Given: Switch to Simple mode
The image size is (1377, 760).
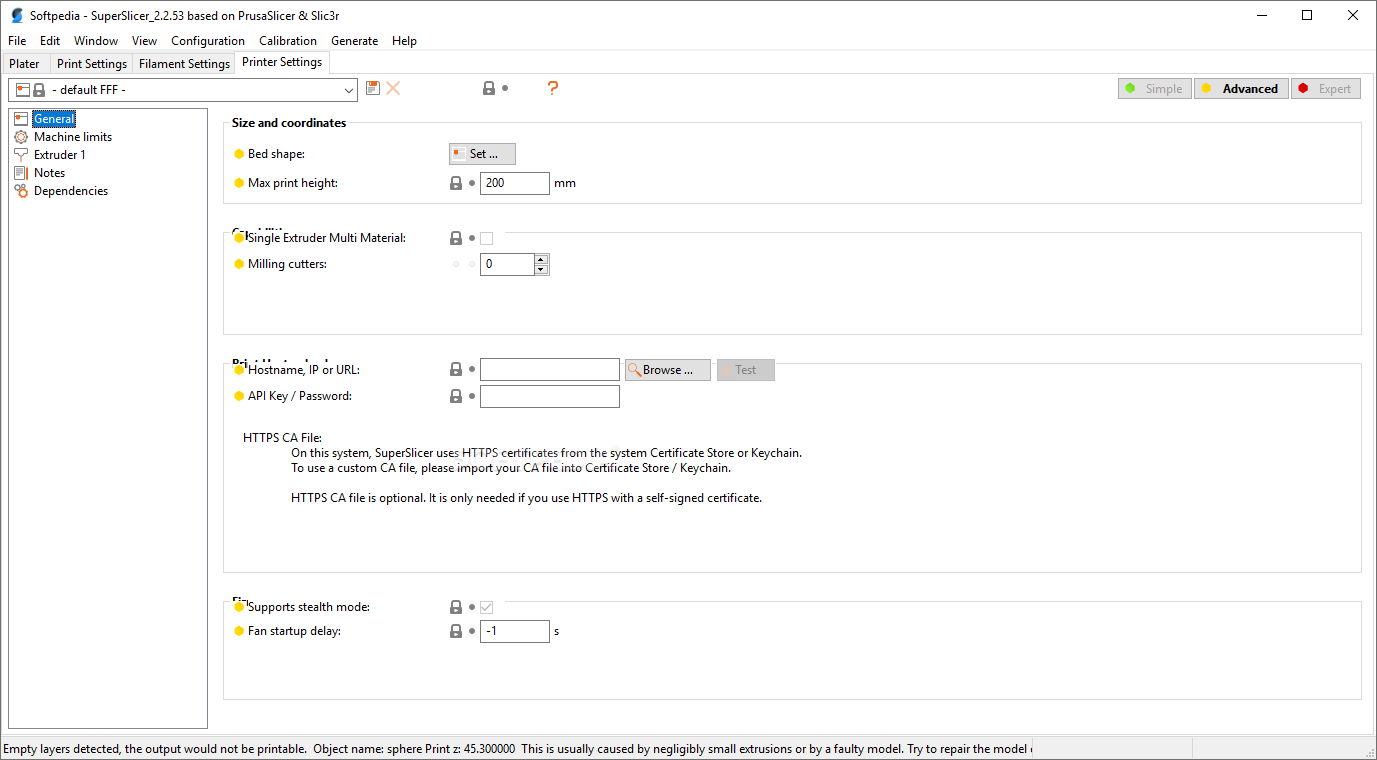Looking at the screenshot, I should pos(1155,89).
